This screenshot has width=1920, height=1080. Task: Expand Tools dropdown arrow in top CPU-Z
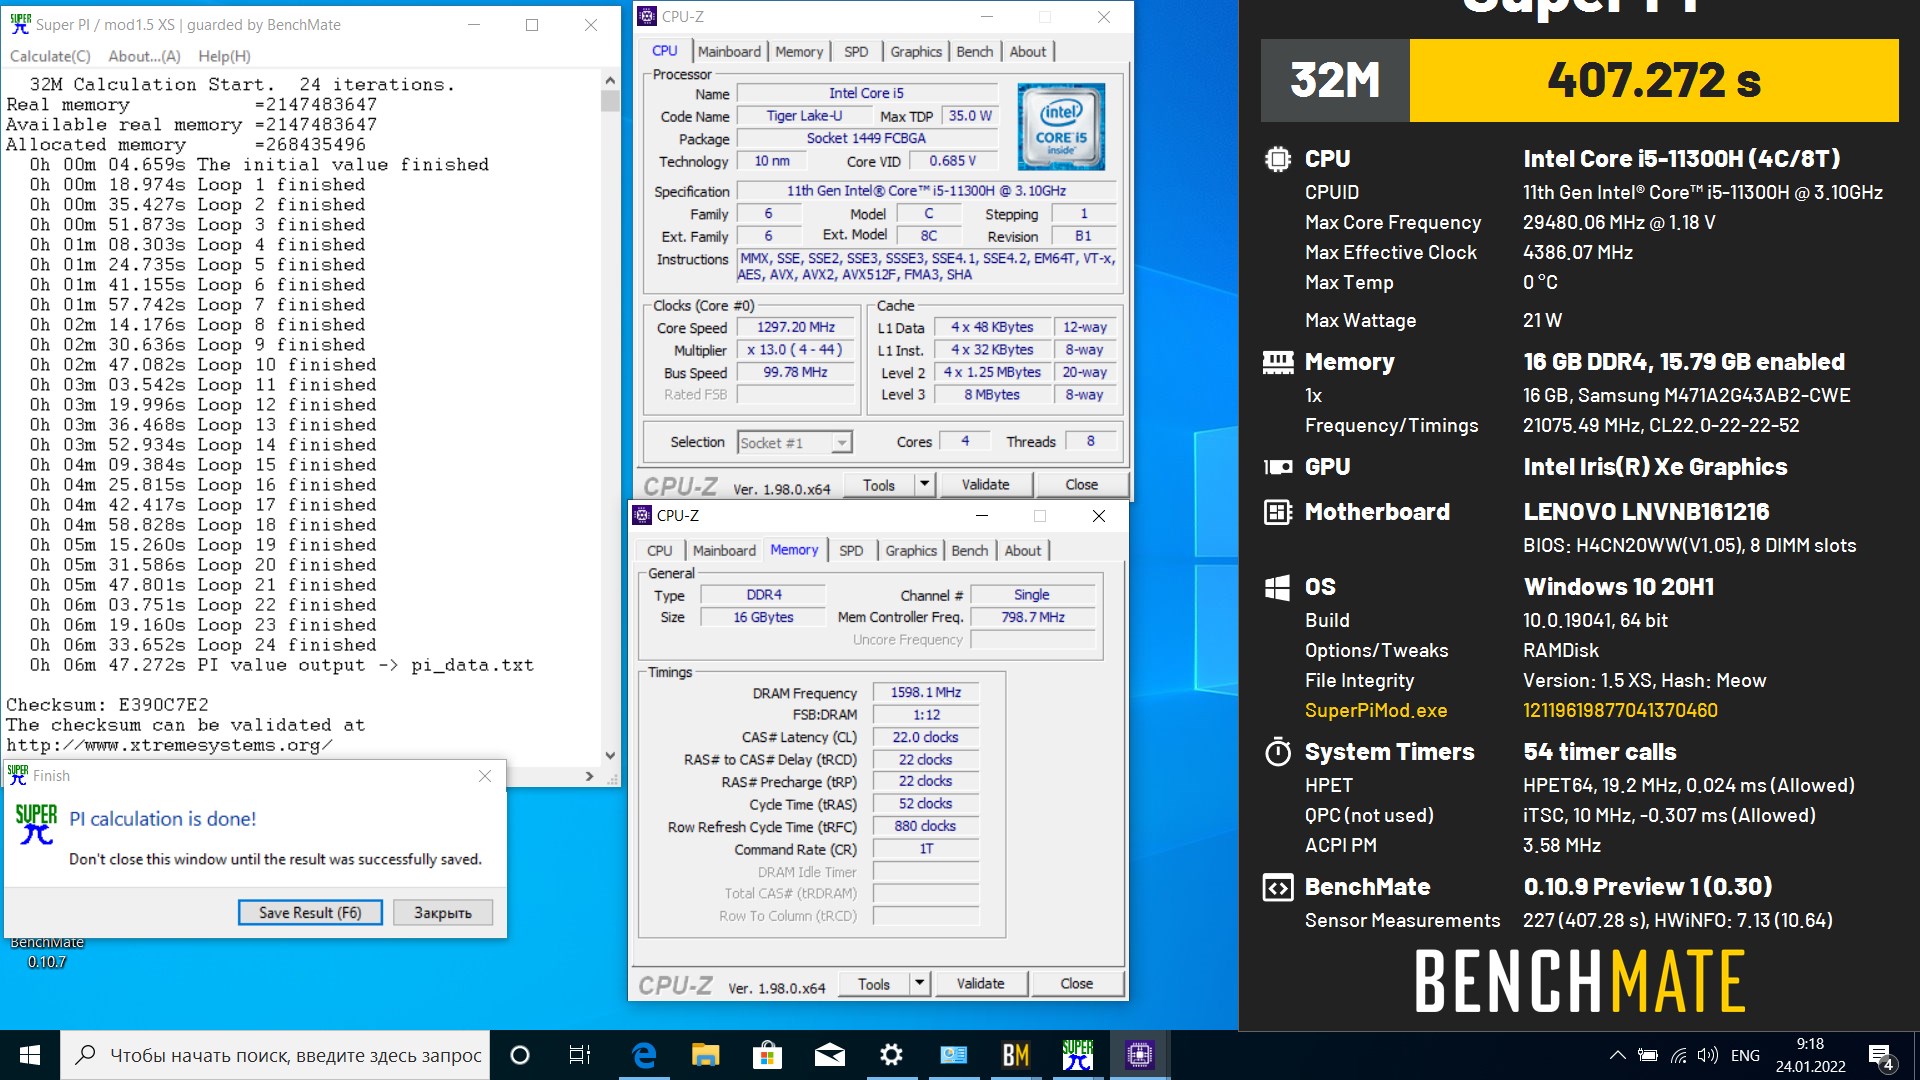tap(925, 484)
